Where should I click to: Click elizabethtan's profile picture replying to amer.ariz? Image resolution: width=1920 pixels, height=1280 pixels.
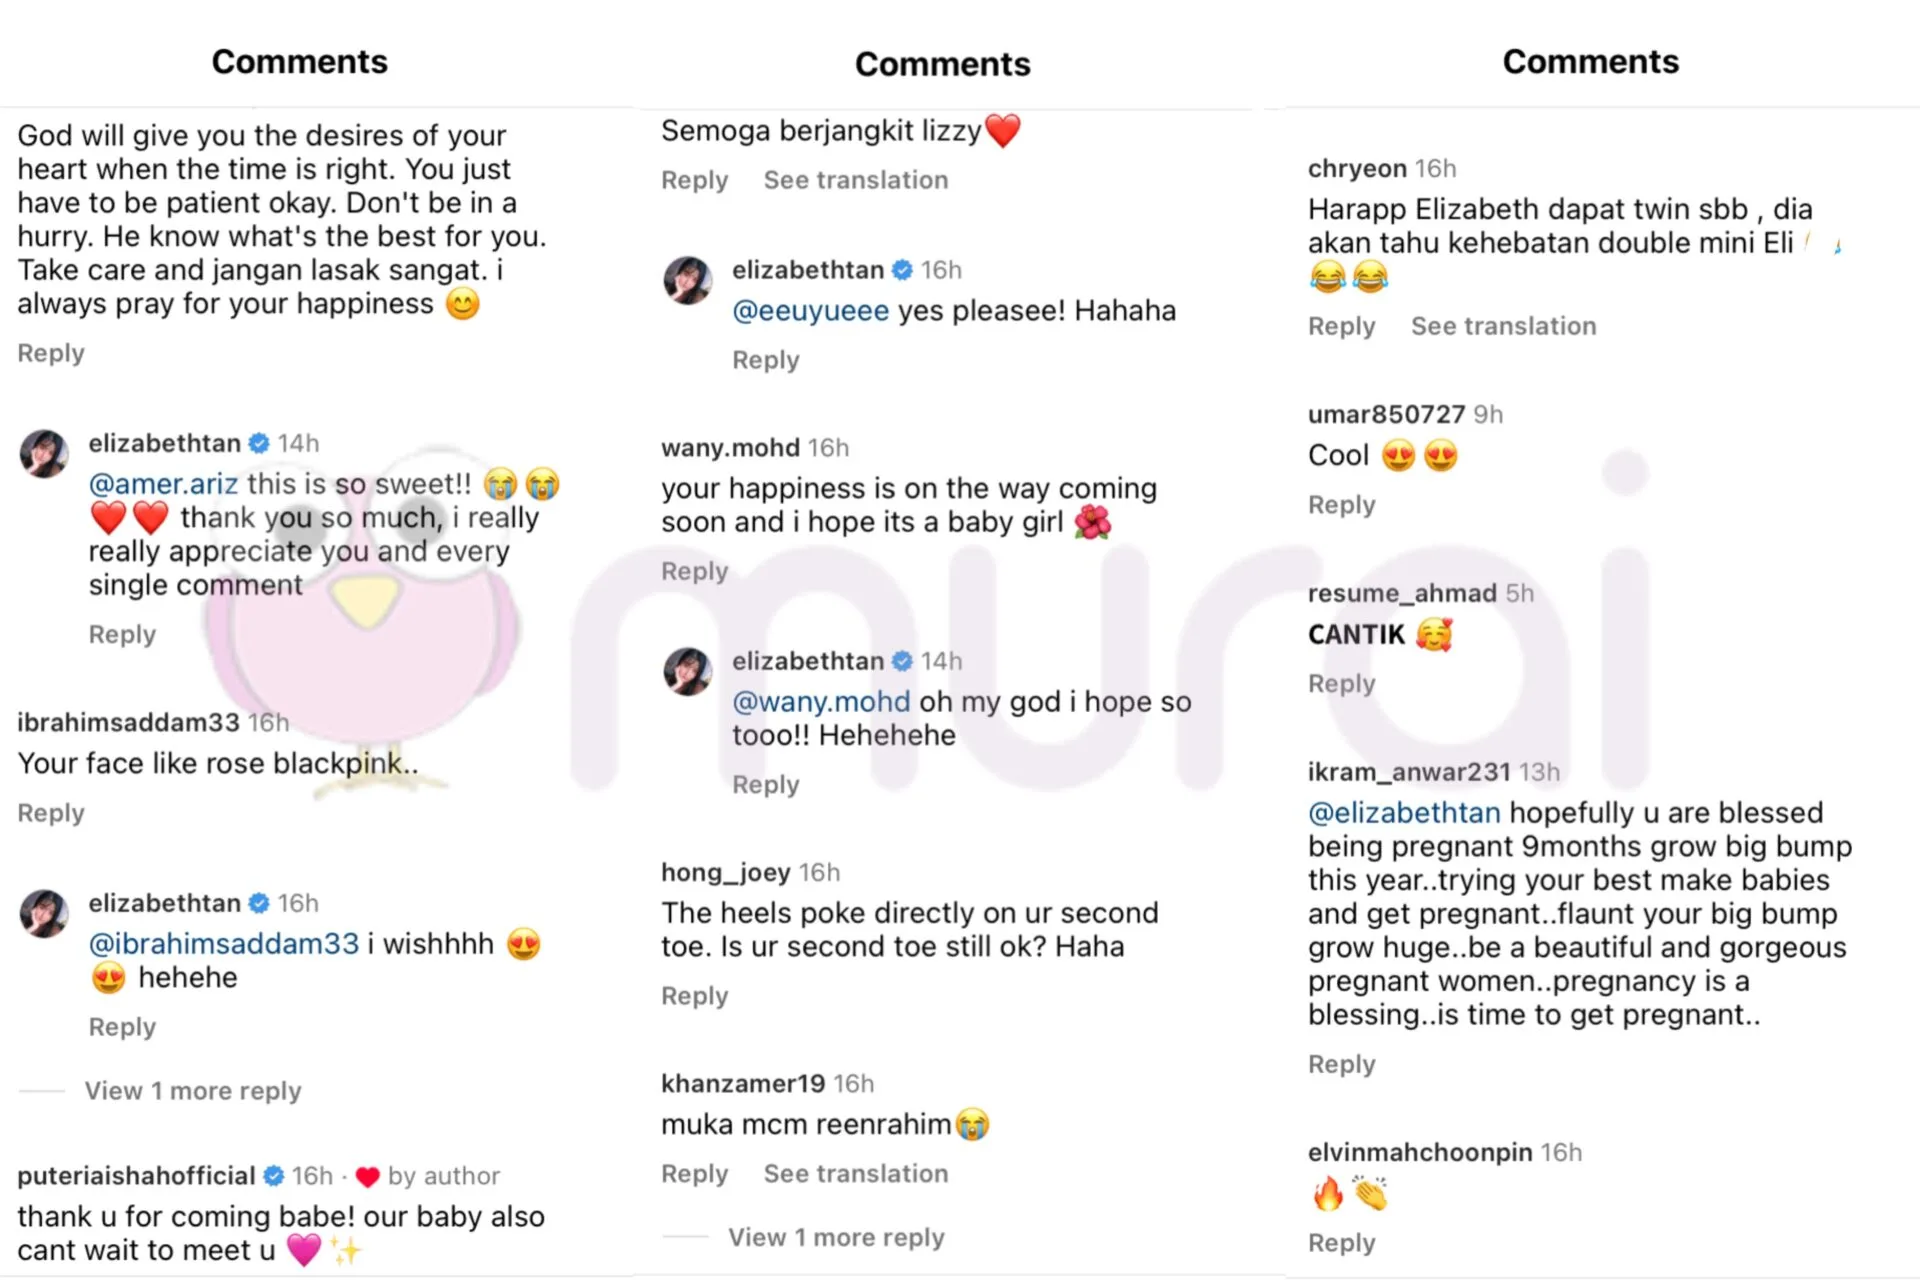click(44, 454)
